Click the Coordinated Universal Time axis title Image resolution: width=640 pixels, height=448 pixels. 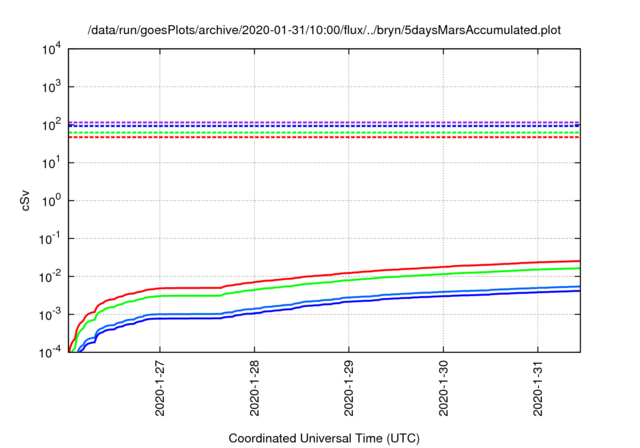324,438
